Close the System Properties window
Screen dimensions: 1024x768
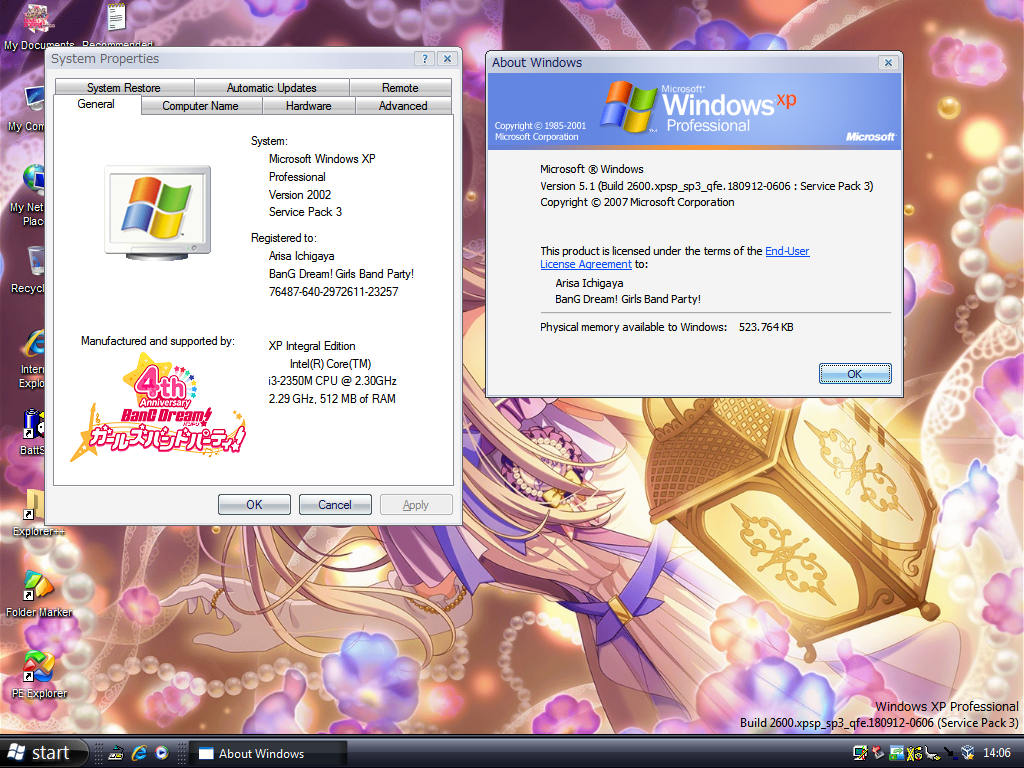[x=447, y=59]
